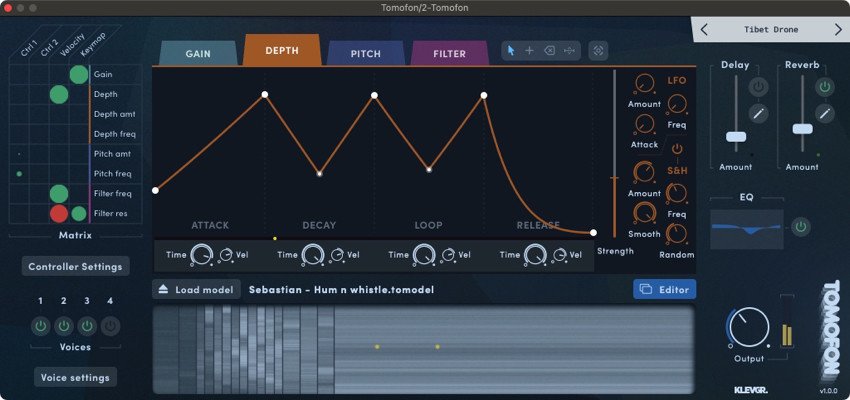Image resolution: width=850 pixels, height=400 pixels.
Task: Click the Attack section Time knob
Action: click(202, 255)
